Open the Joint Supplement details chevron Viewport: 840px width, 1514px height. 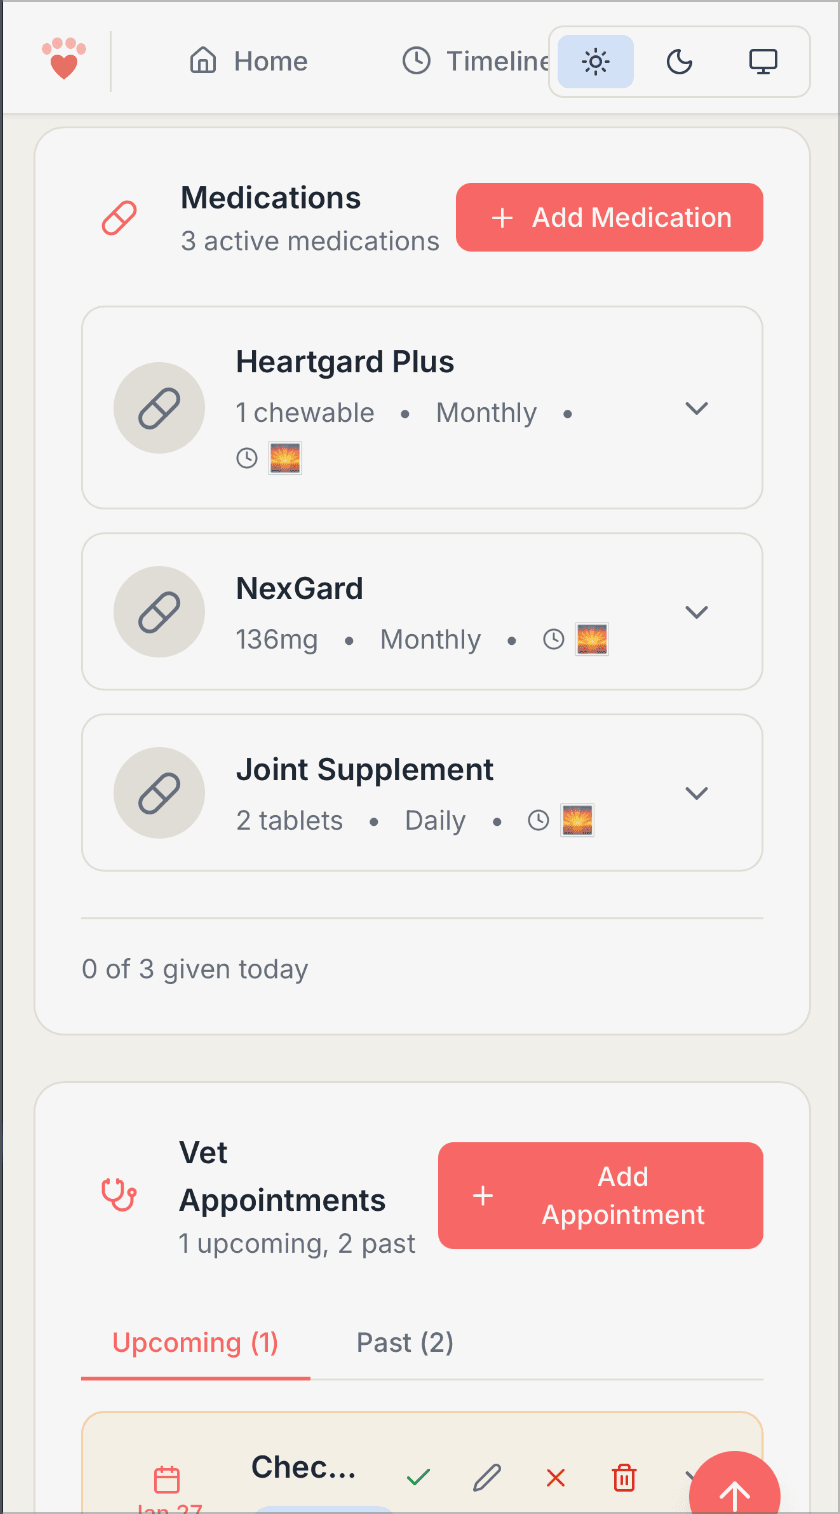[x=696, y=792]
